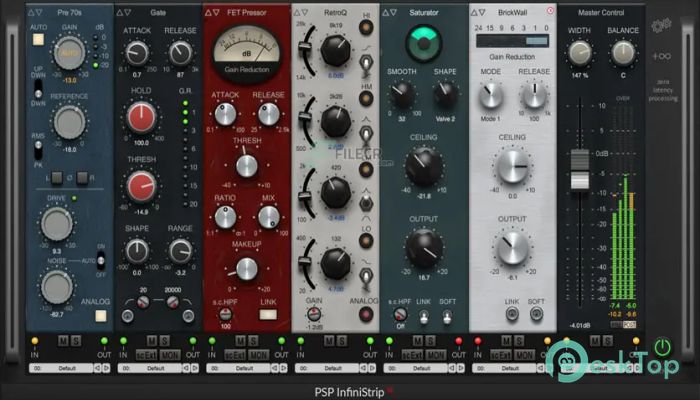Open the Saturator preset dropdown
This screenshot has width=700, height=400.
coord(415,368)
